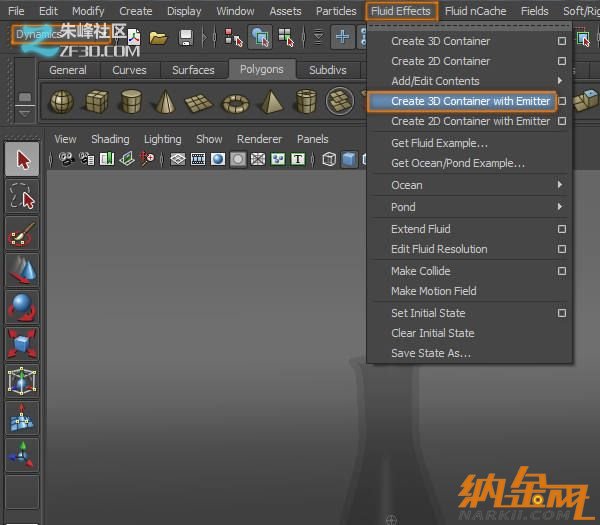Activate the Rotate tool
Image resolution: width=600 pixels, height=525 pixels.
pyautogui.click(x=22, y=307)
